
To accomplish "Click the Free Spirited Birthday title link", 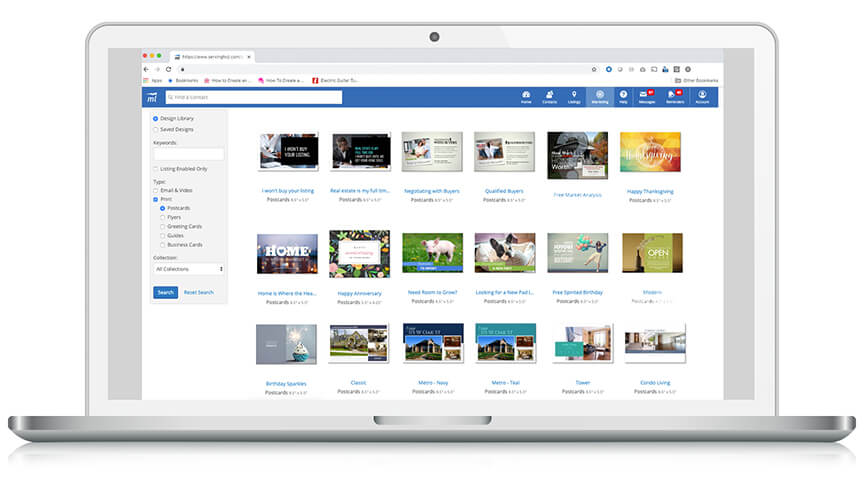I will tap(577, 292).
